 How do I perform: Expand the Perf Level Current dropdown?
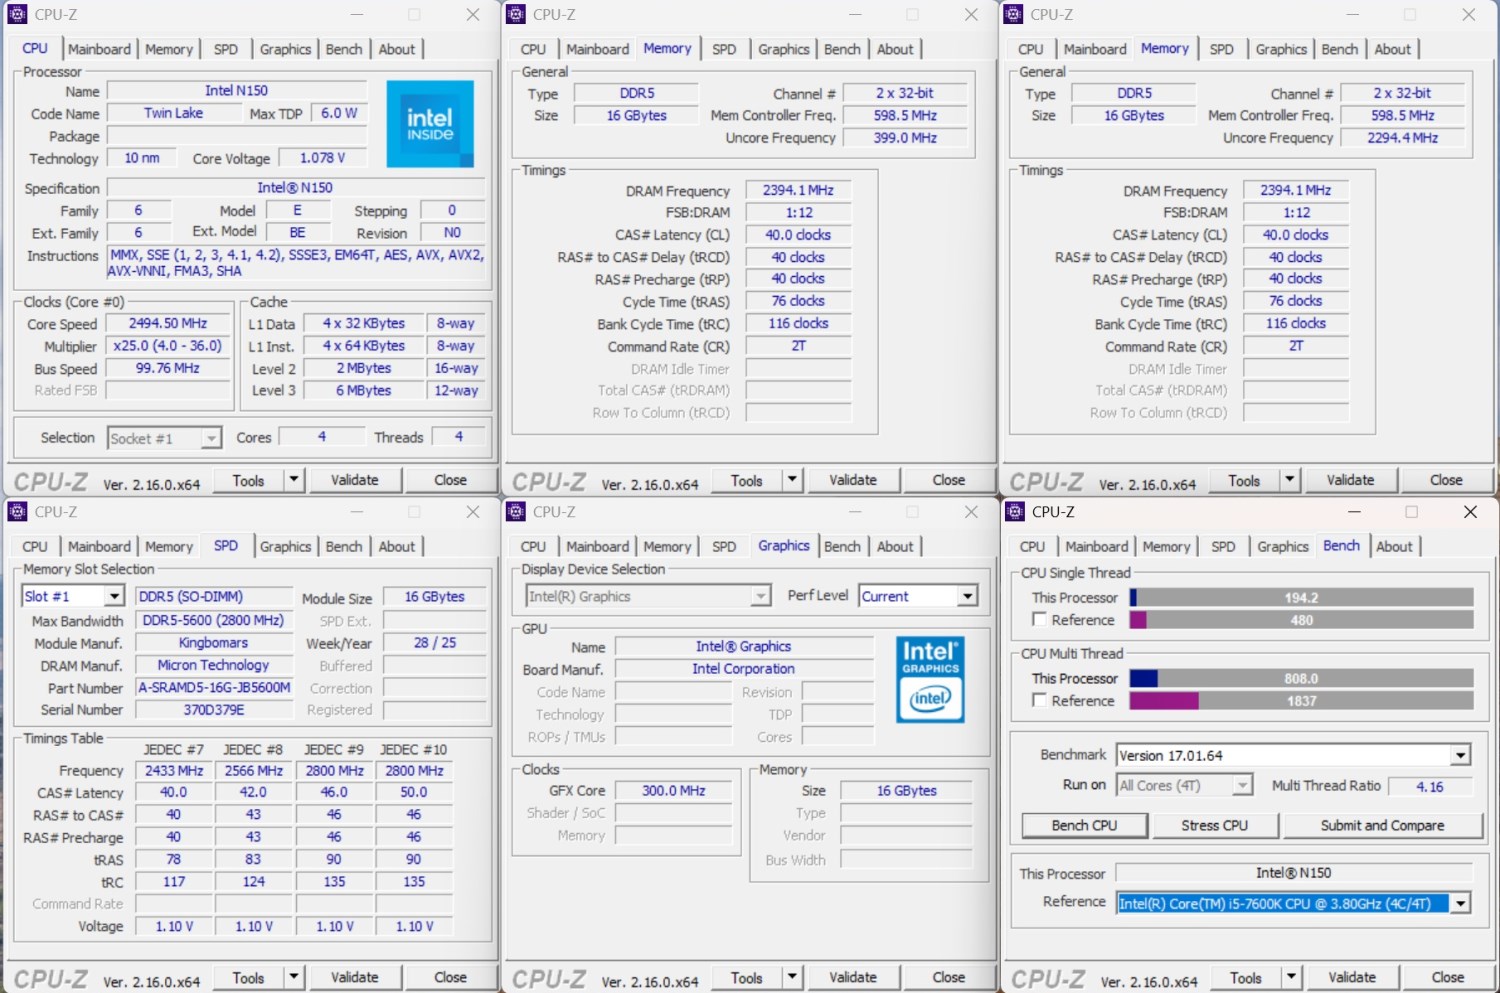click(x=967, y=597)
